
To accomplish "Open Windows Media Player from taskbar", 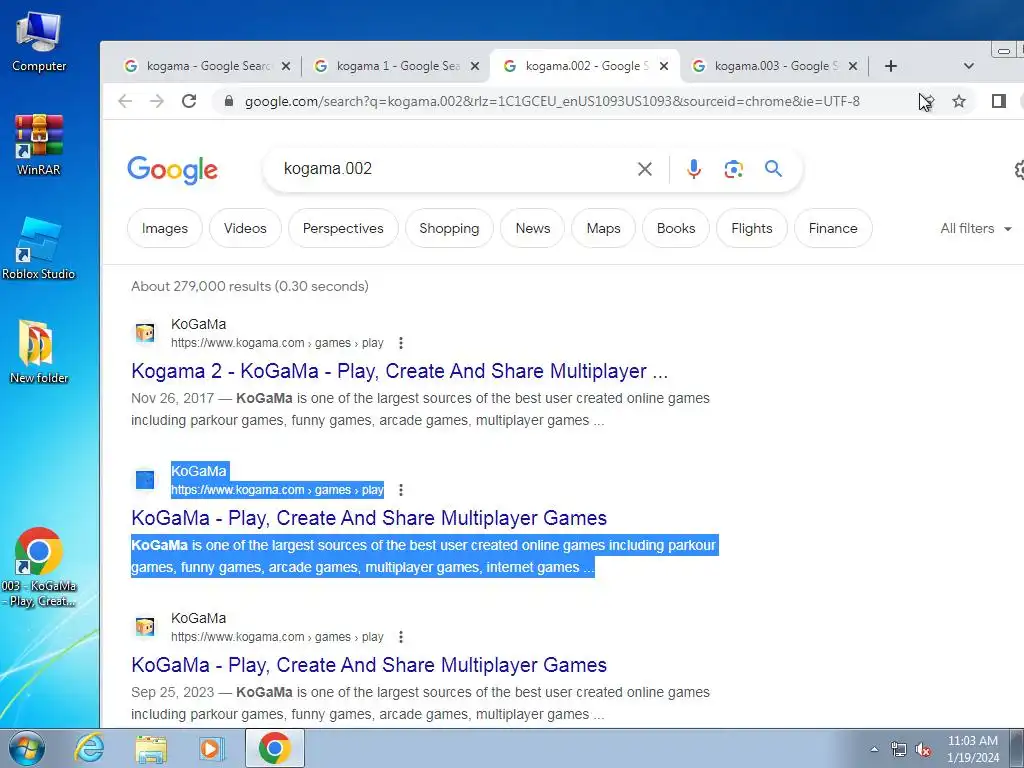I will tap(212, 748).
